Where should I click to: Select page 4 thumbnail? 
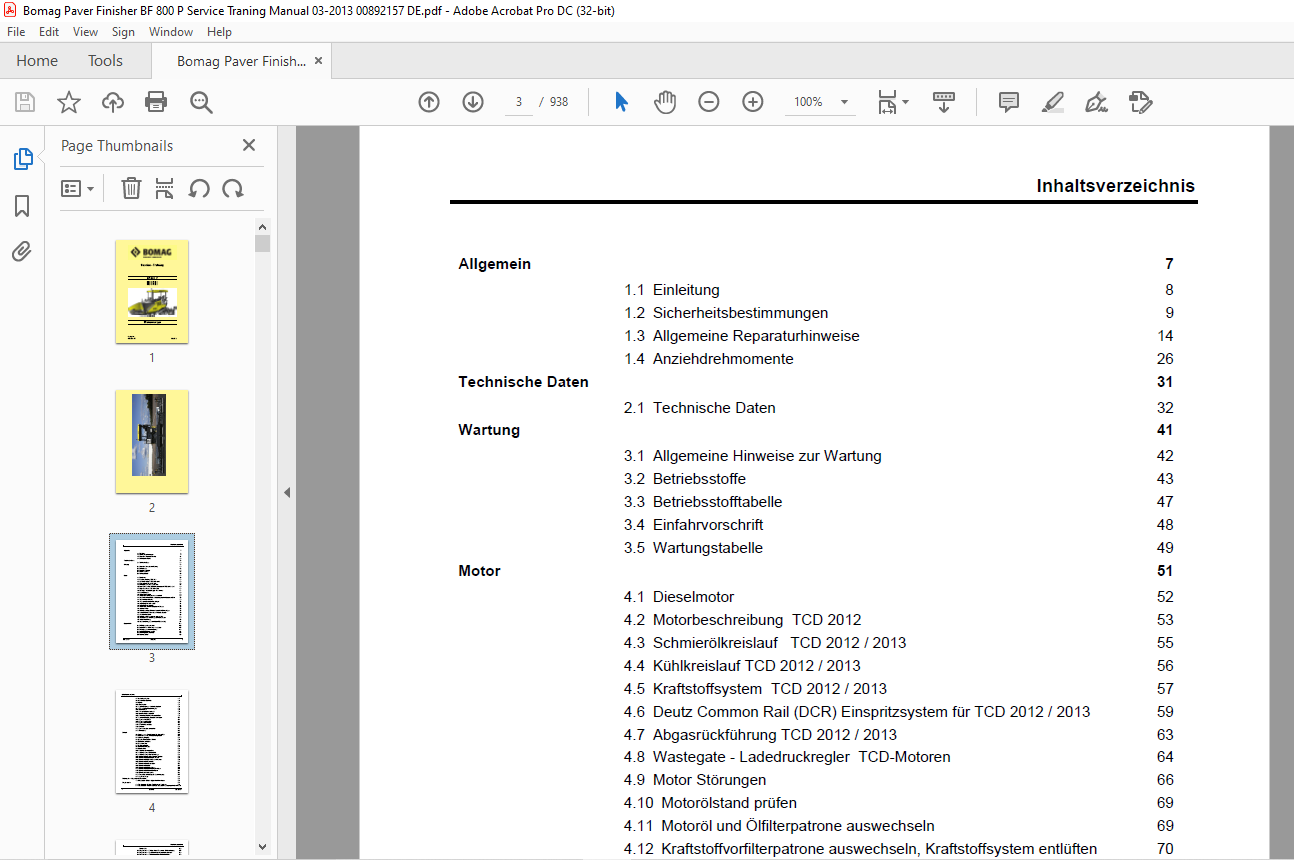[152, 741]
